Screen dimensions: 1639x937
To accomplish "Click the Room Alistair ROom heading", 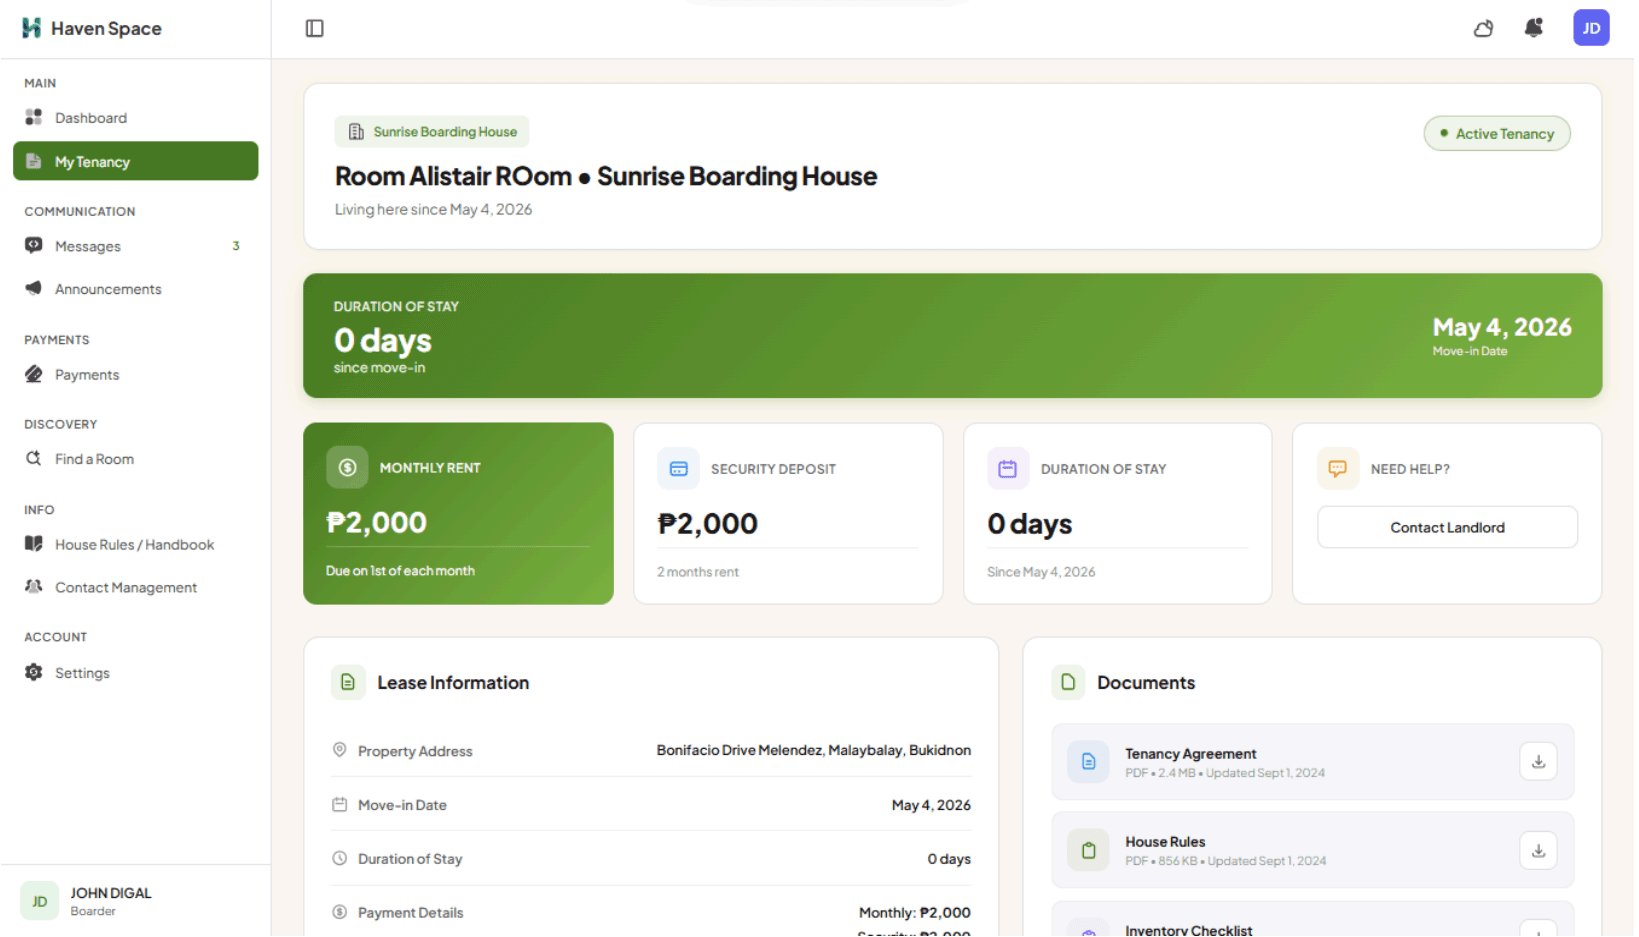I will [606, 177].
